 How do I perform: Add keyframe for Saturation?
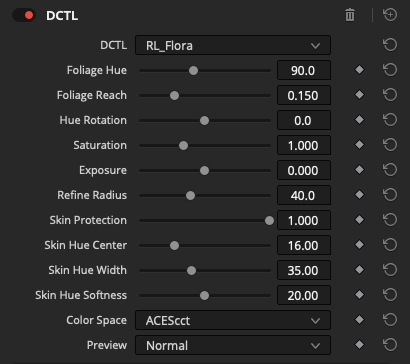[x=359, y=145]
